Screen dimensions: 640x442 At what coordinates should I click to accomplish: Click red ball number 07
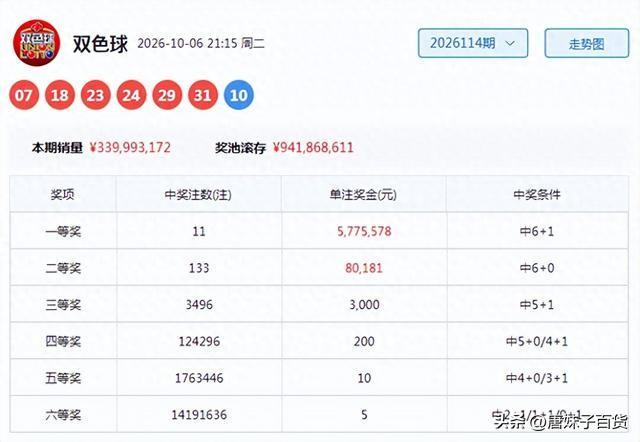coord(24,95)
